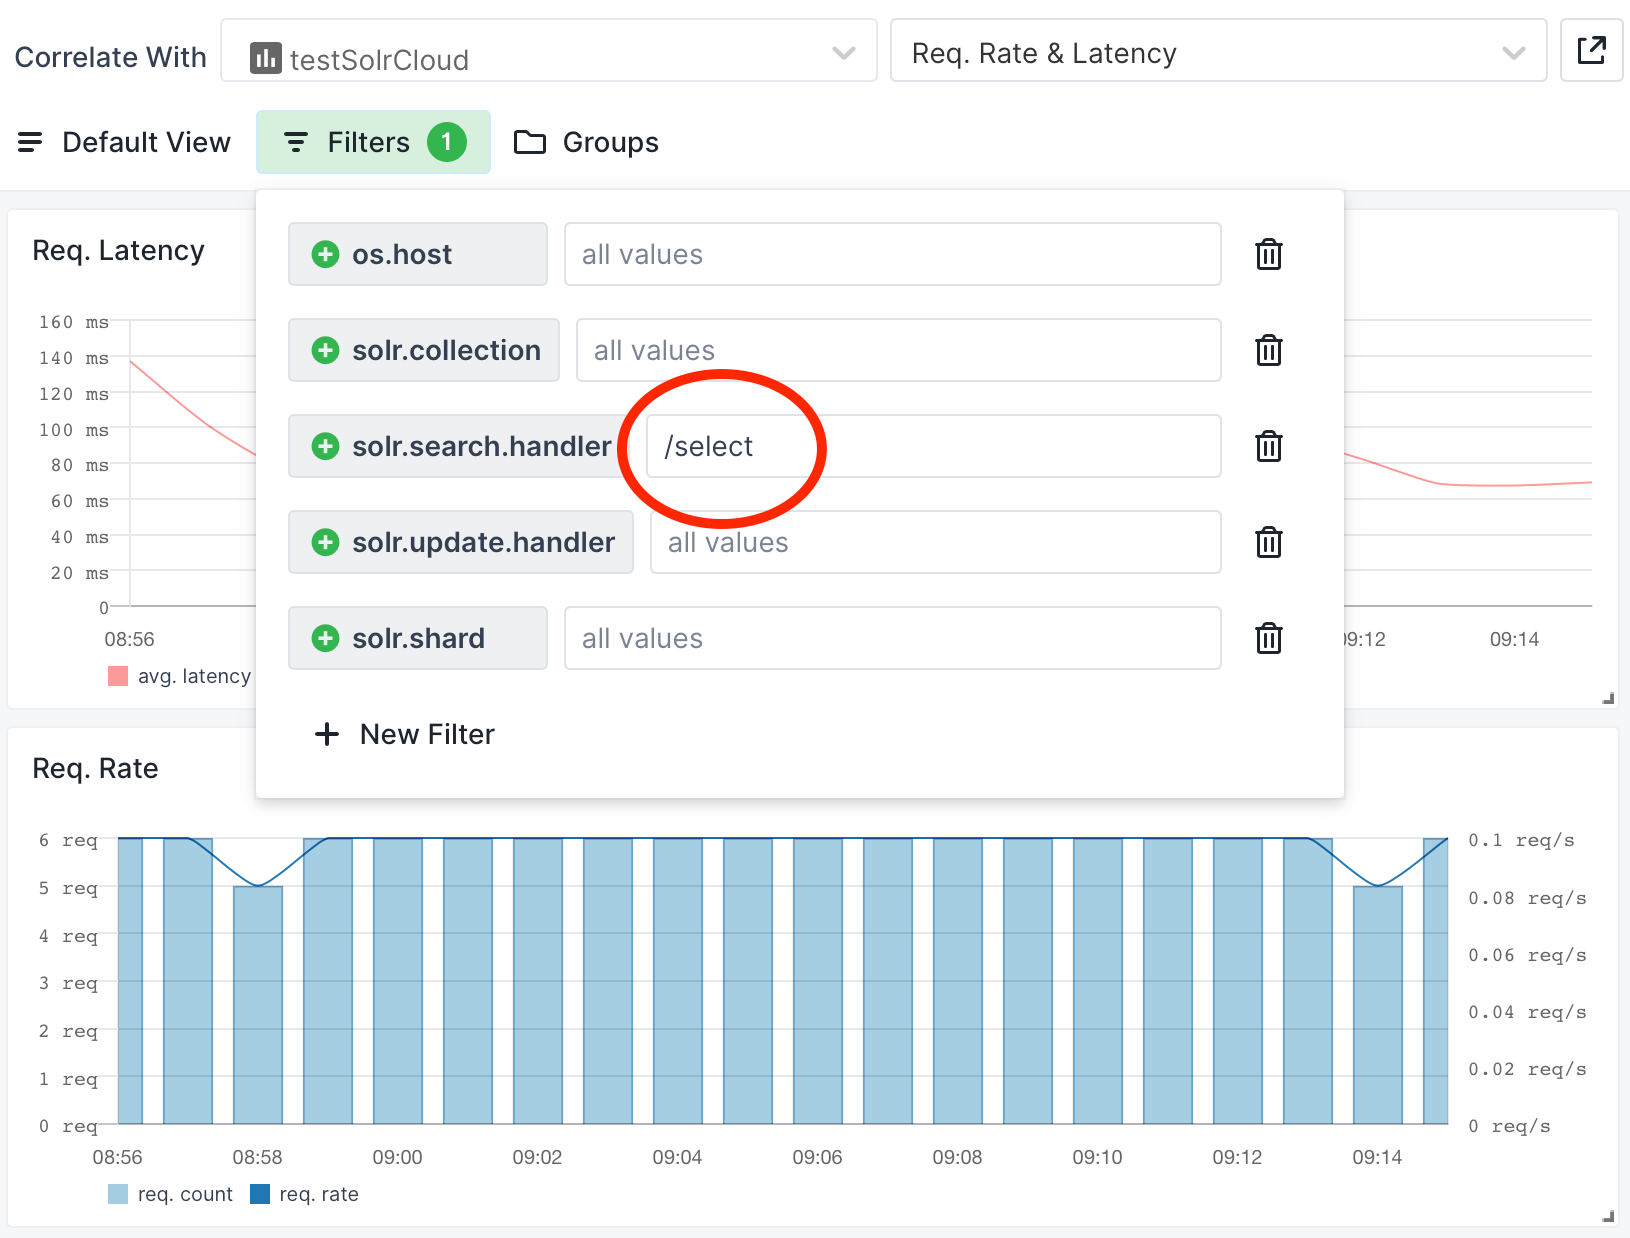1630x1238 pixels.
Task: Click the Filters funnel icon
Action: 296,142
